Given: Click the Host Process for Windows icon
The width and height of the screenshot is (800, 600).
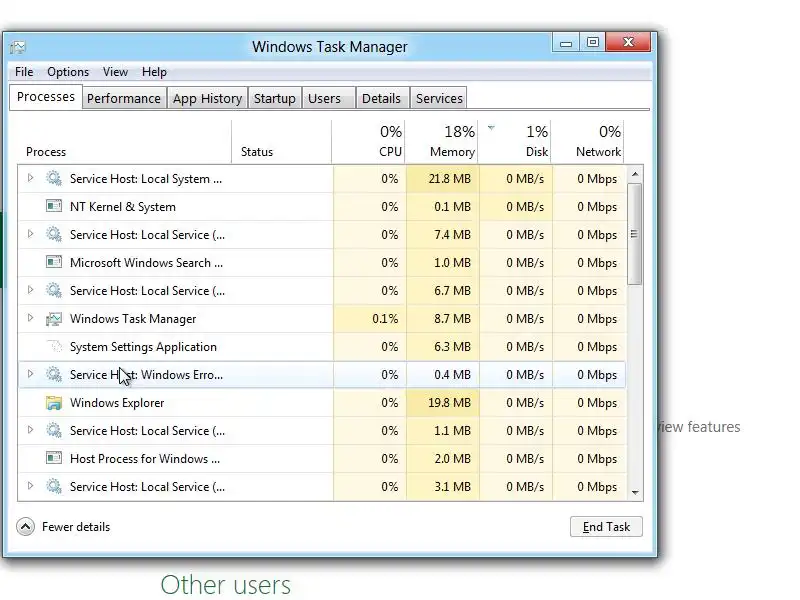Looking at the screenshot, I should tap(54, 458).
